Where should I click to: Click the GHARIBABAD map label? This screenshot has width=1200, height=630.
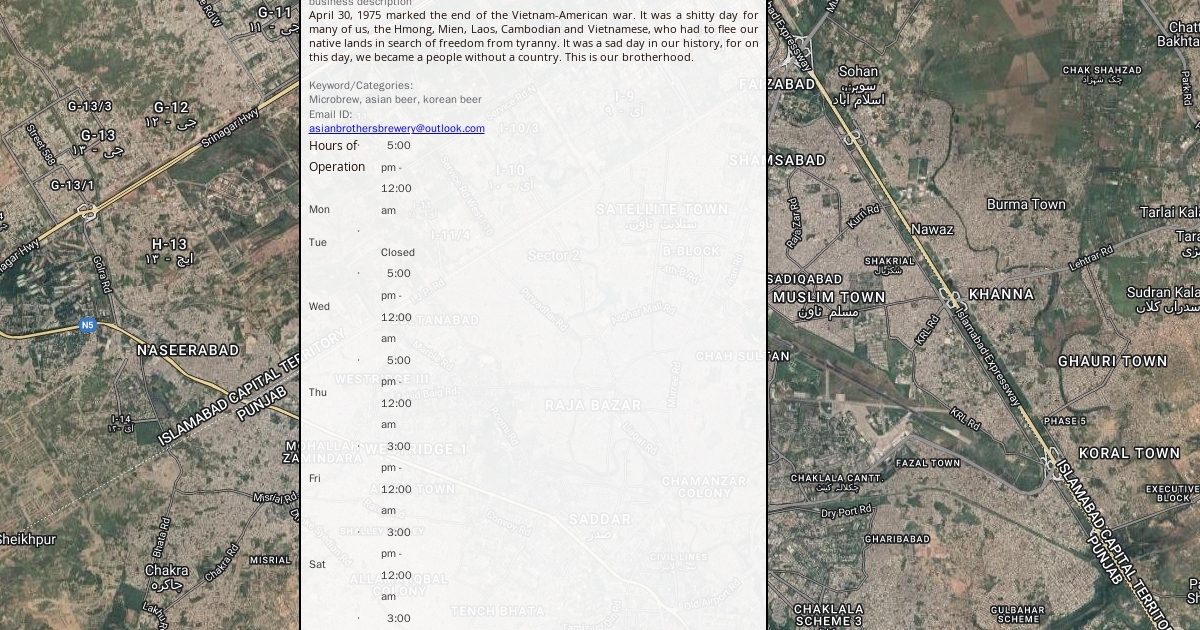click(897, 539)
